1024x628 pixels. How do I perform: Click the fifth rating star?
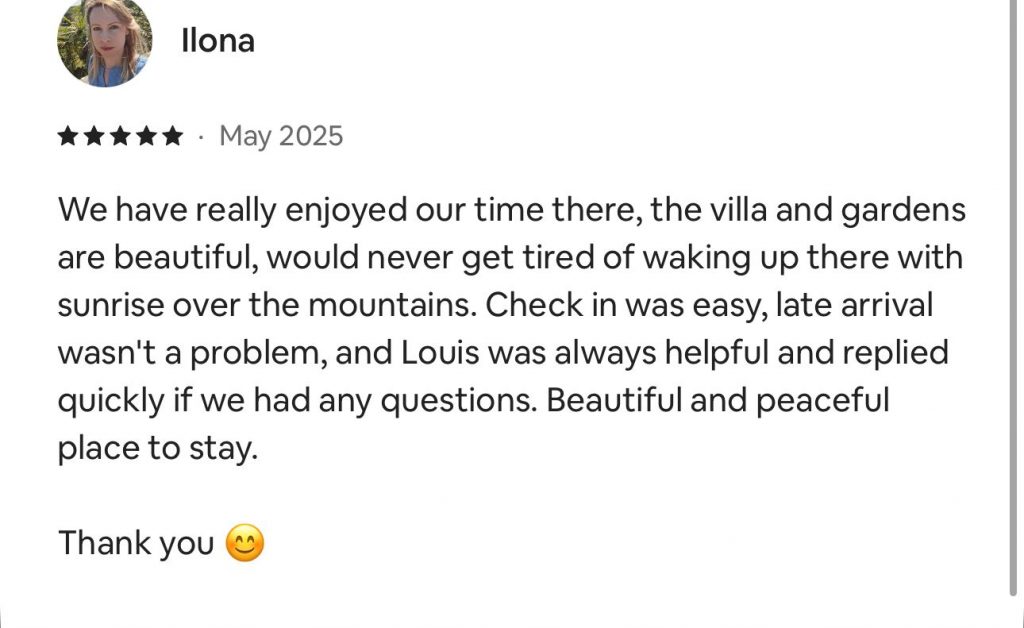tap(172, 136)
